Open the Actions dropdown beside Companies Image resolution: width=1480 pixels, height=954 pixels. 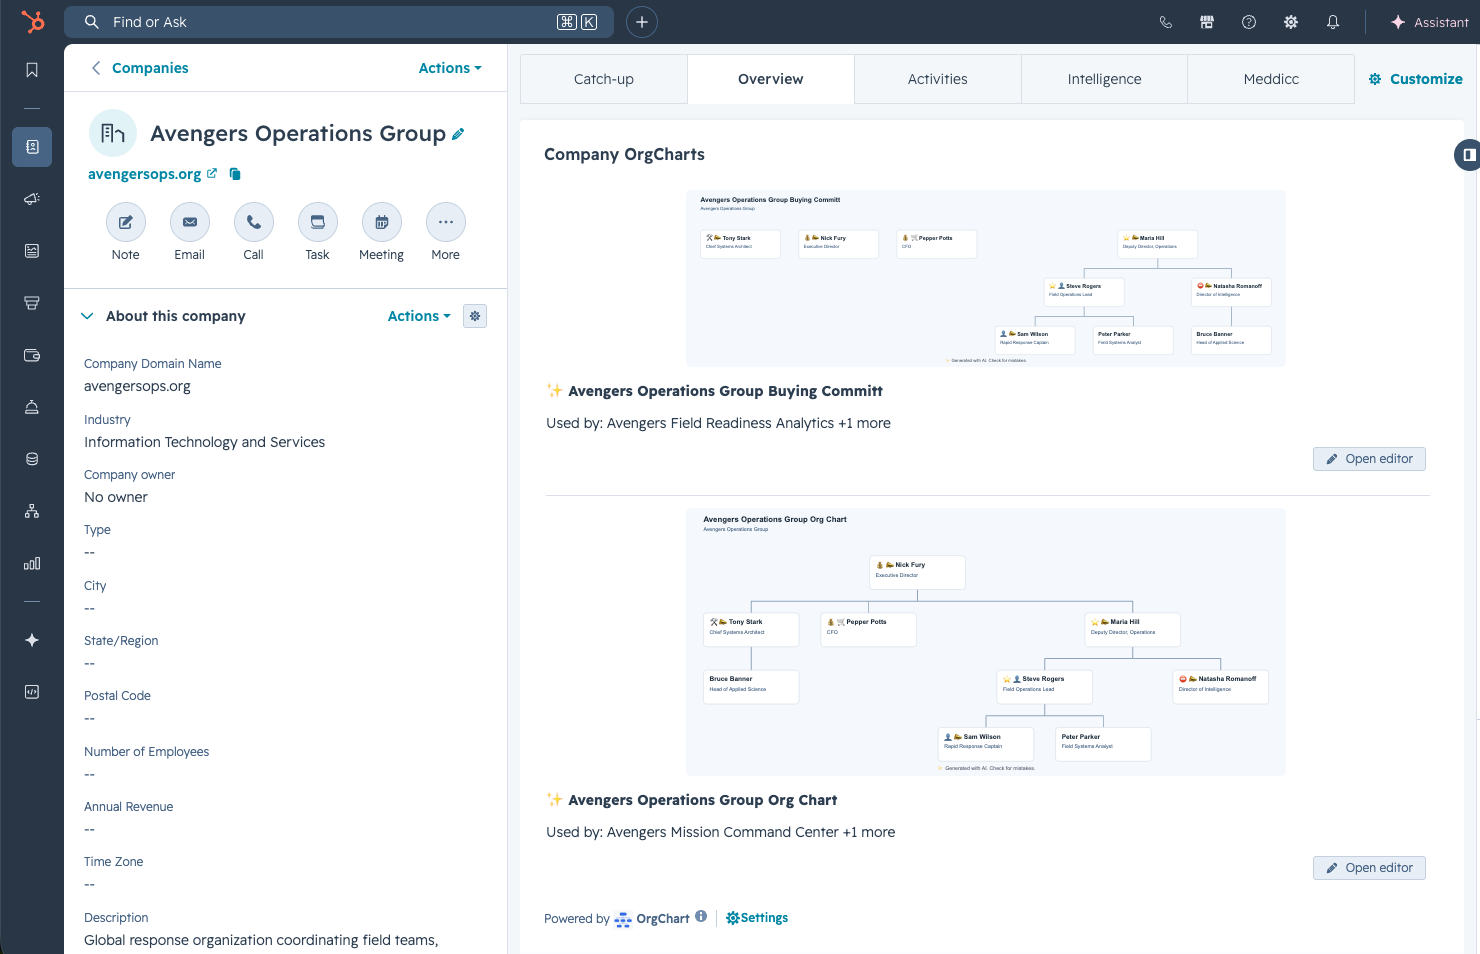click(x=450, y=68)
